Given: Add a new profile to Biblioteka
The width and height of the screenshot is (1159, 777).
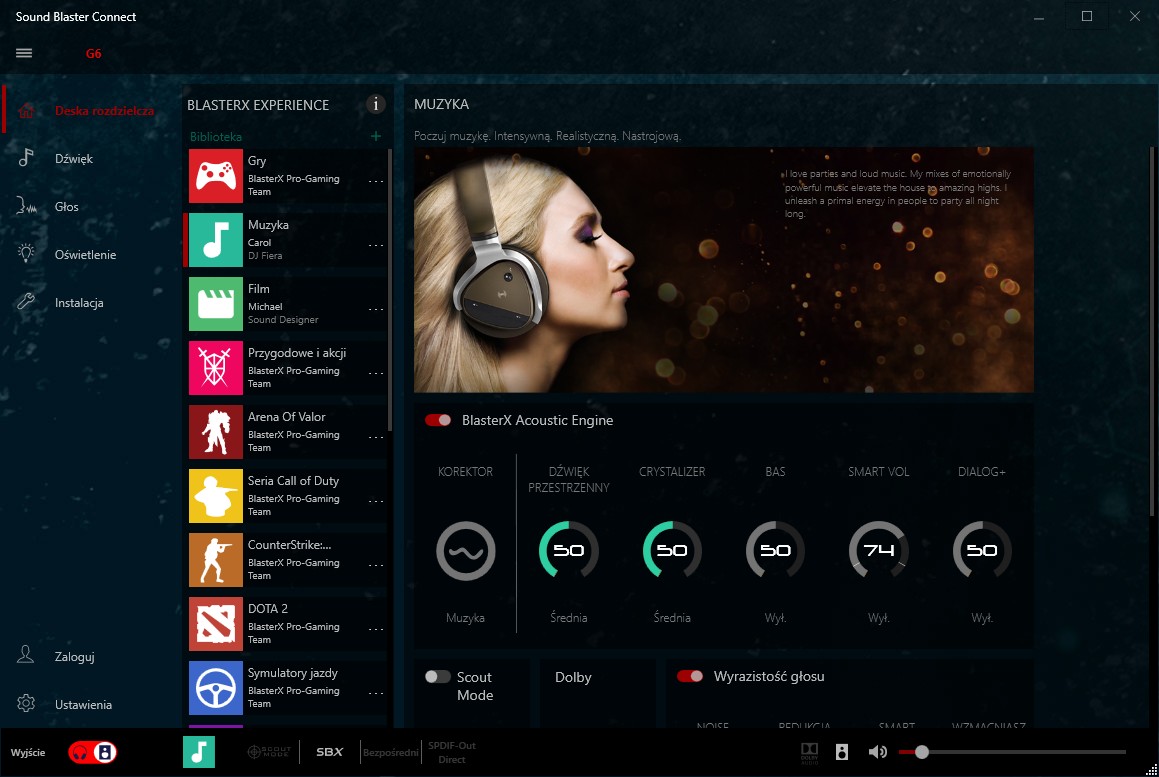Looking at the screenshot, I should (375, 136).
